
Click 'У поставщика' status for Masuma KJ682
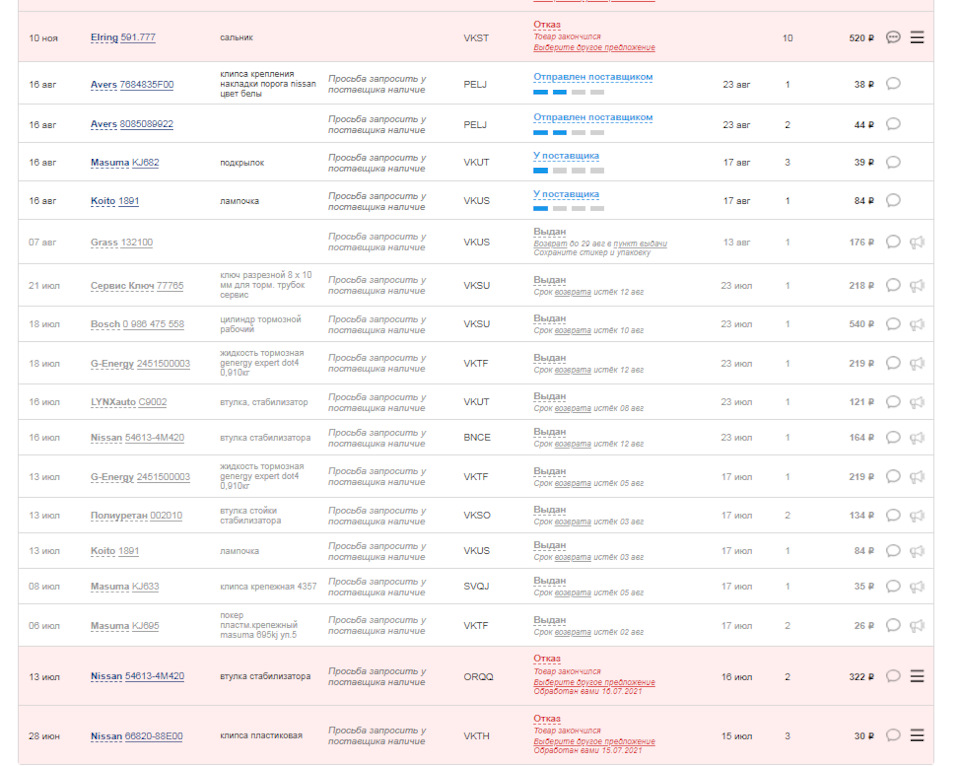coord(566,156)
